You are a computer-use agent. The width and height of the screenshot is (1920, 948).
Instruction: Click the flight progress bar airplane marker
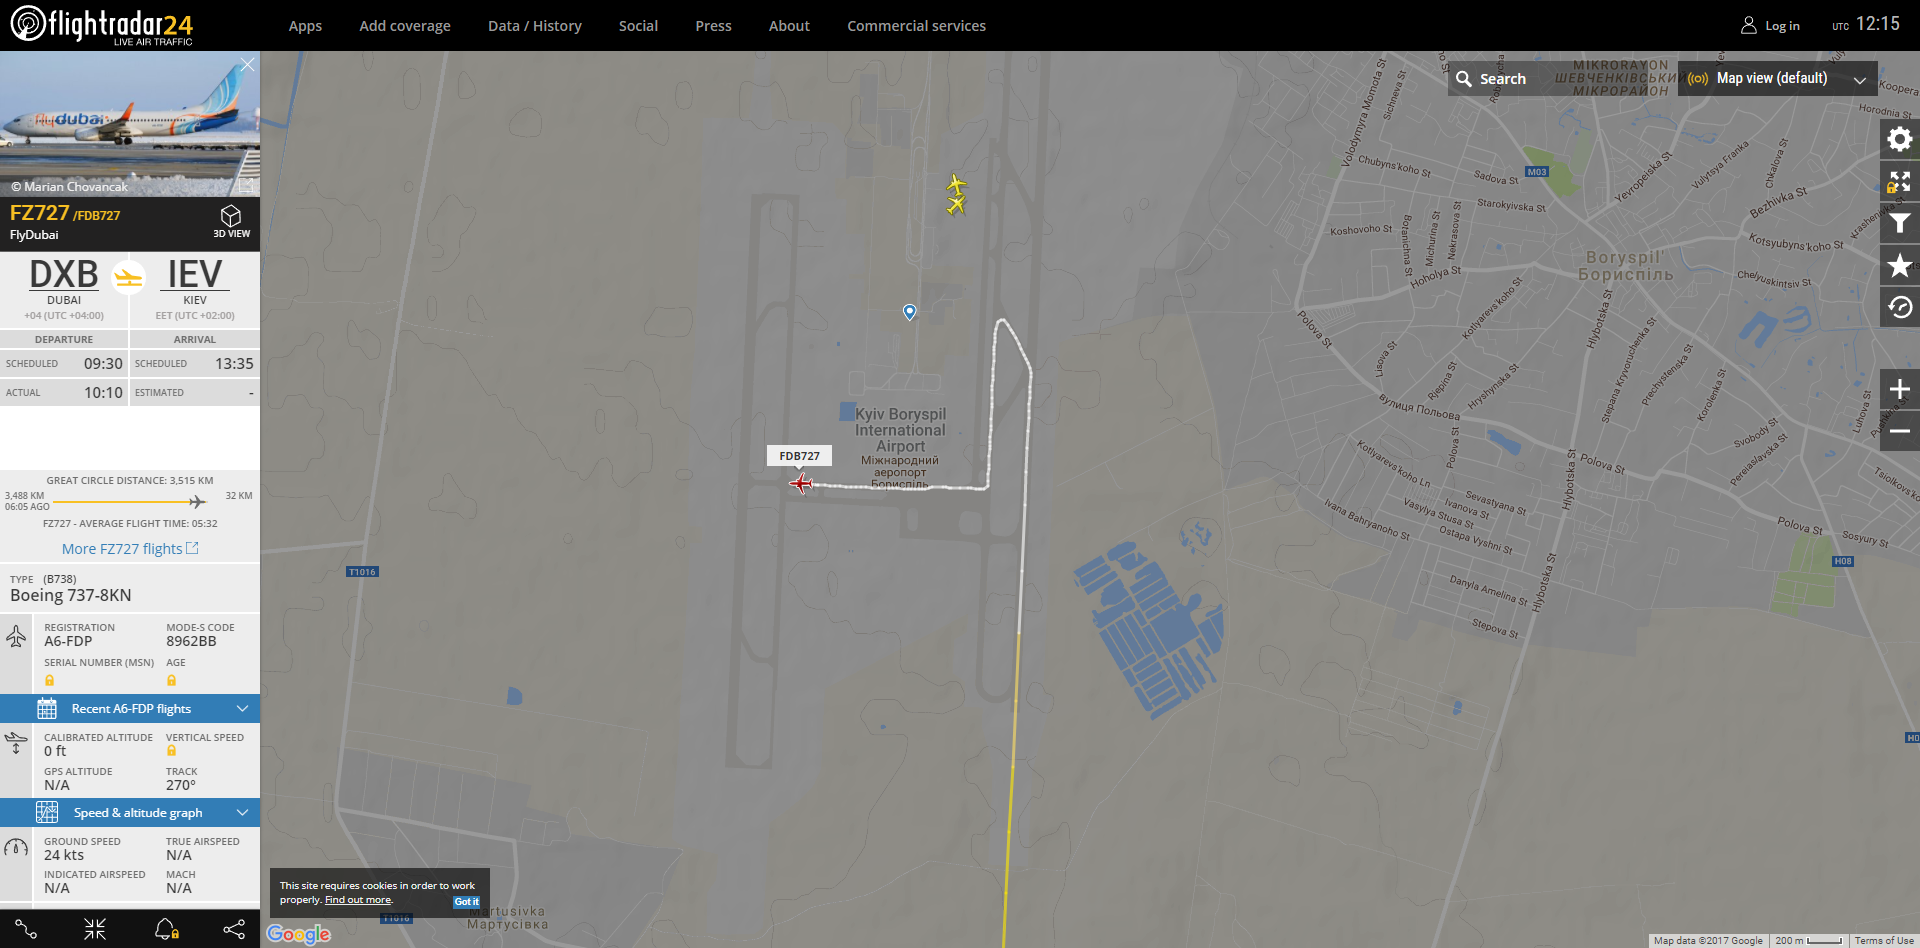tap(197, 501)
